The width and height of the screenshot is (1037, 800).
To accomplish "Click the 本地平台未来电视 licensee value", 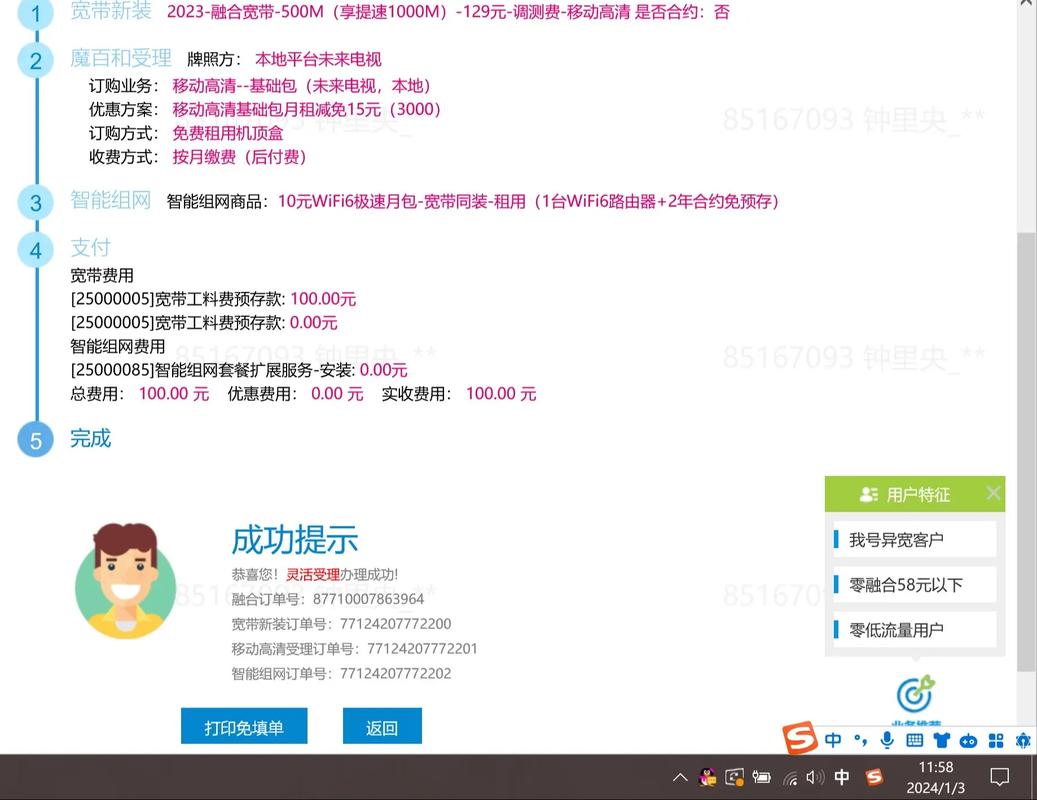I will [x=318, y=60].
